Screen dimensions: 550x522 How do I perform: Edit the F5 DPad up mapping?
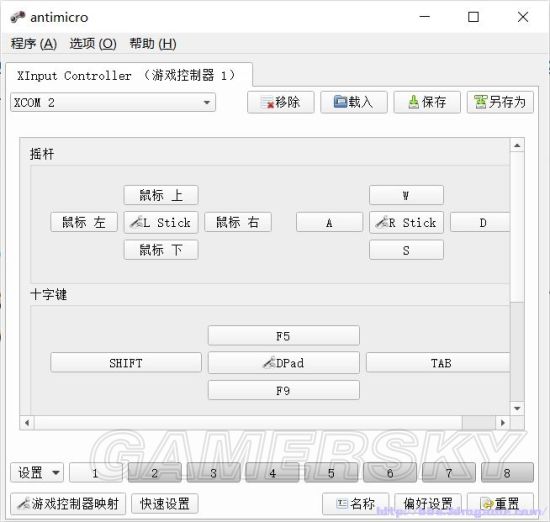tap(284, 336)
